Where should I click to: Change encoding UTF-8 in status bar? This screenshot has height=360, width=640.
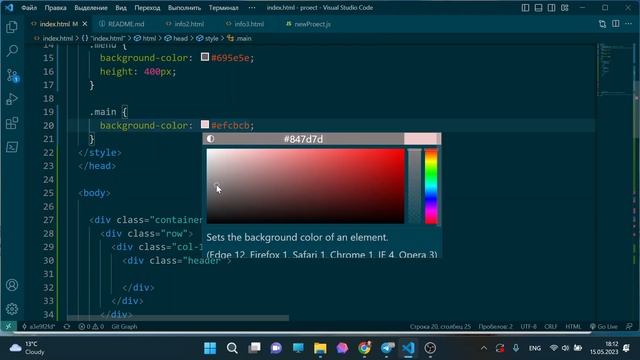pyautogui.click(x=529, y=327)
